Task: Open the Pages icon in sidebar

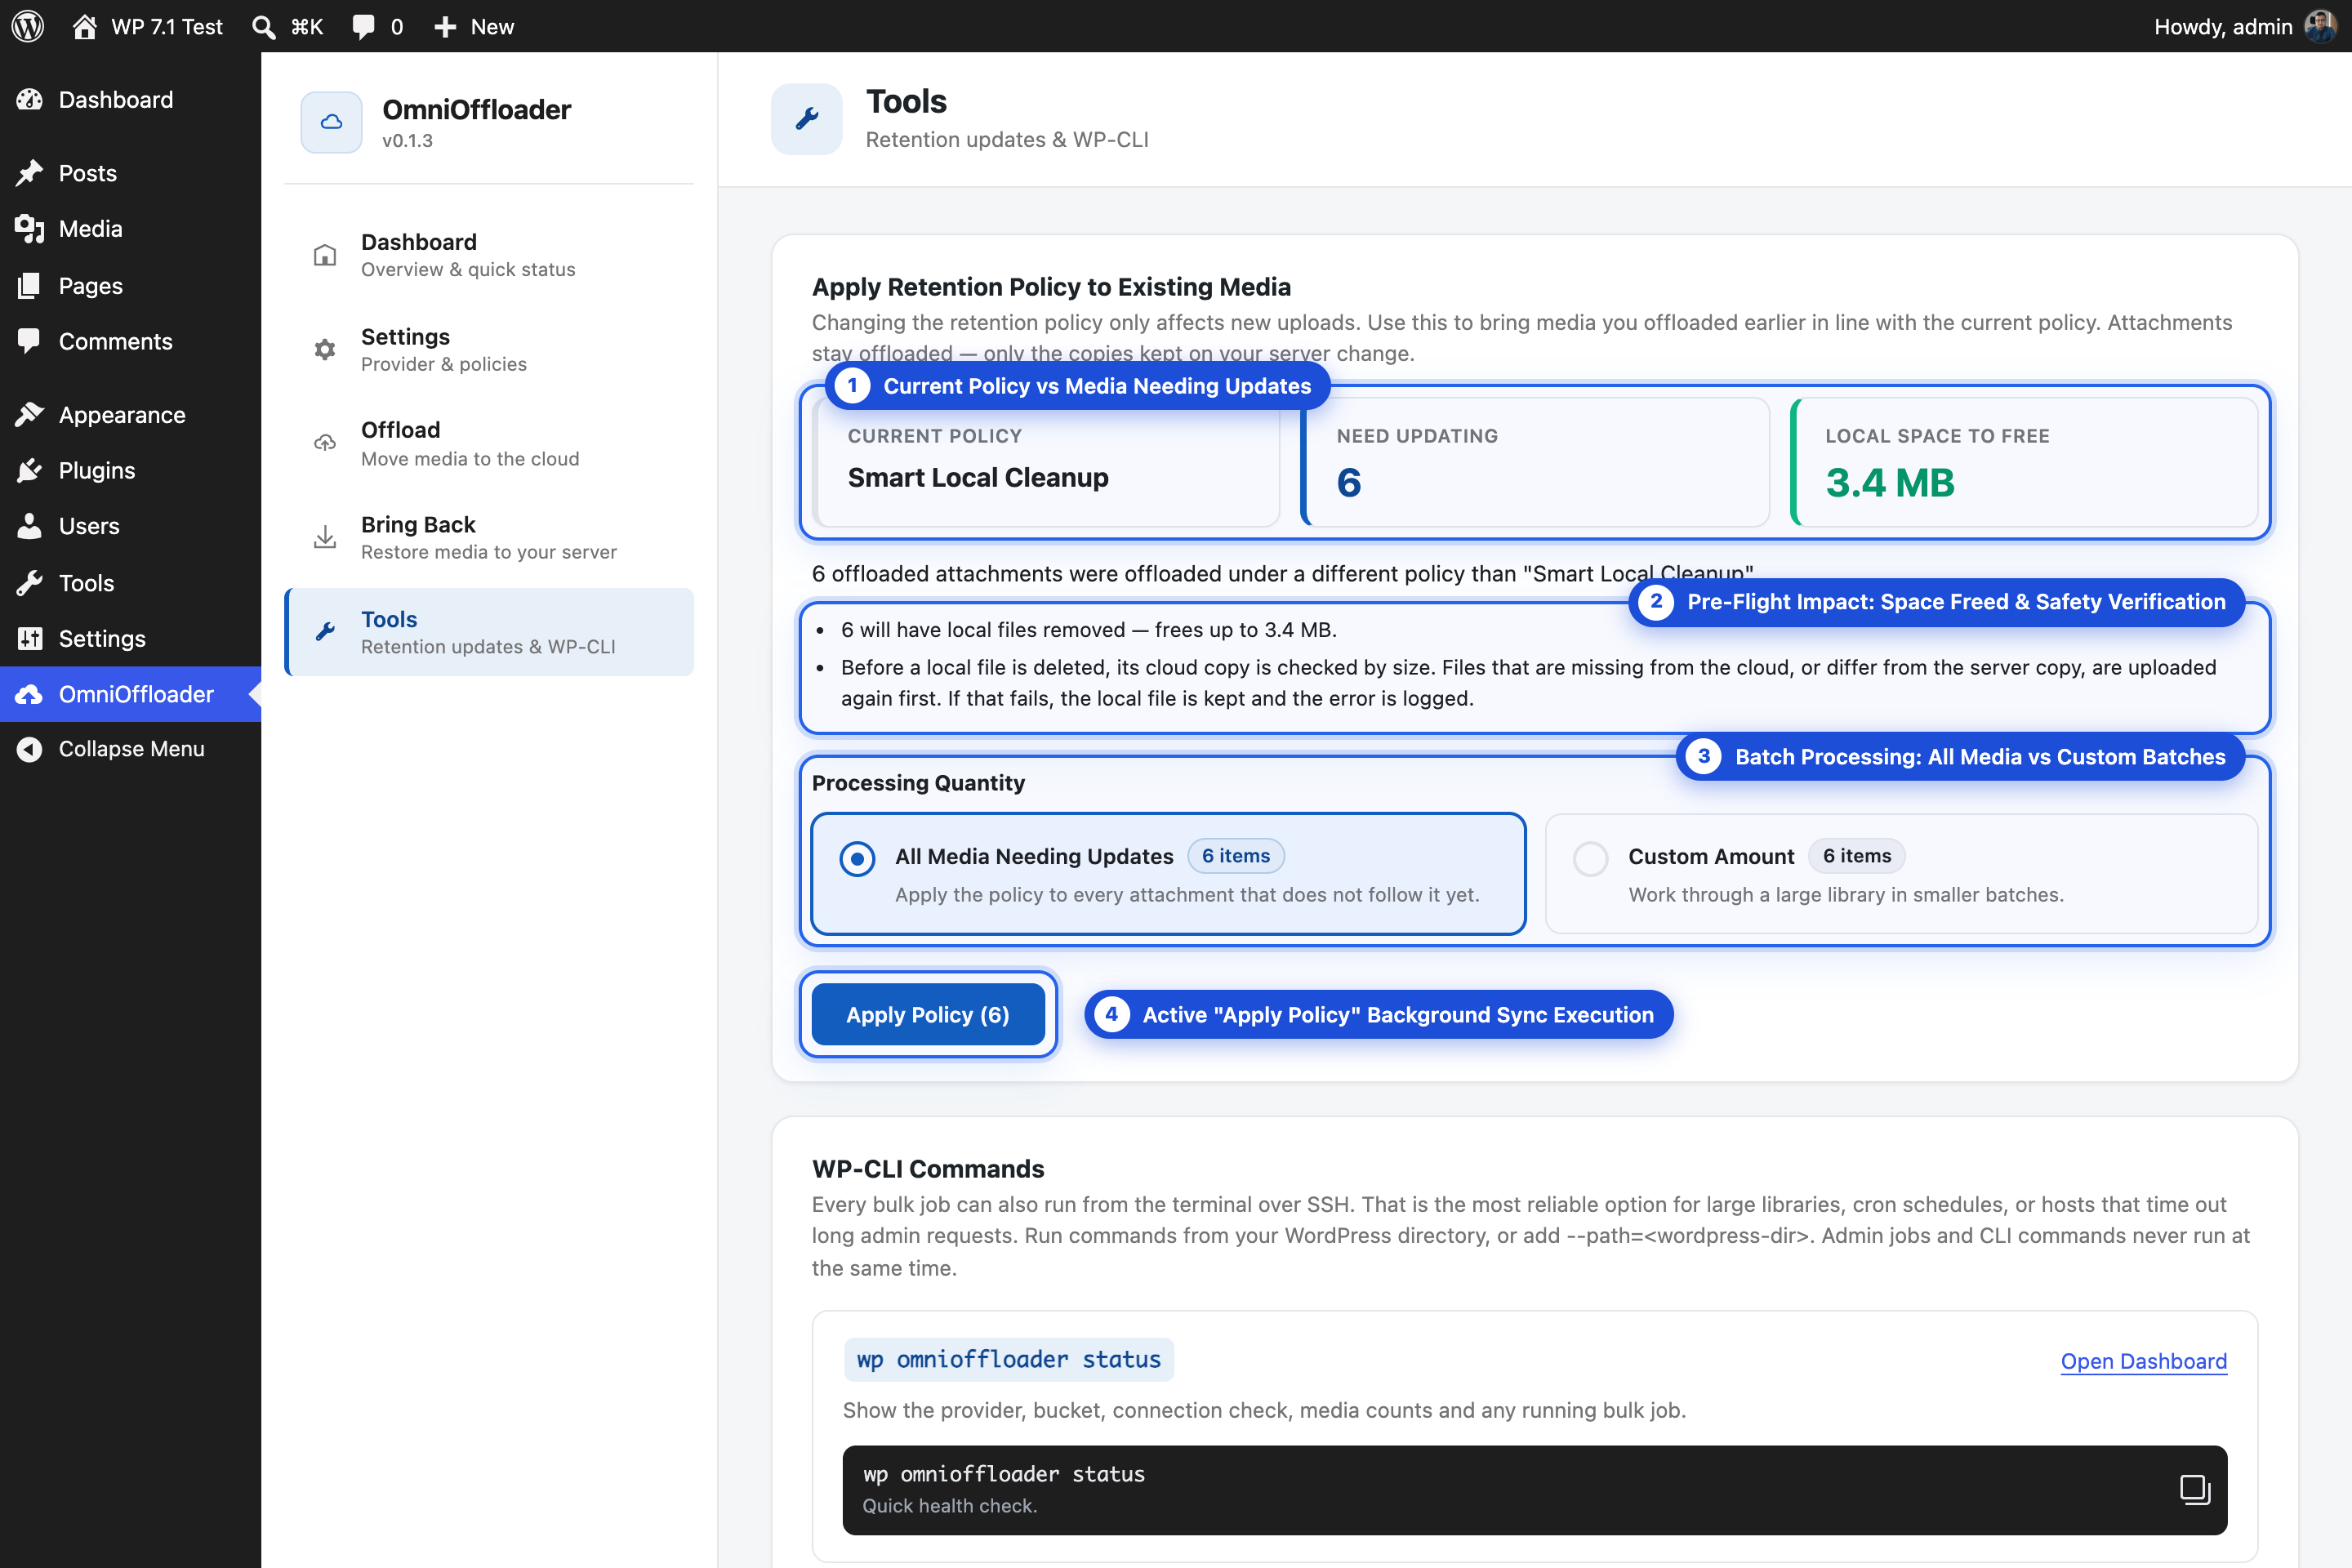Action: [30, 286]
